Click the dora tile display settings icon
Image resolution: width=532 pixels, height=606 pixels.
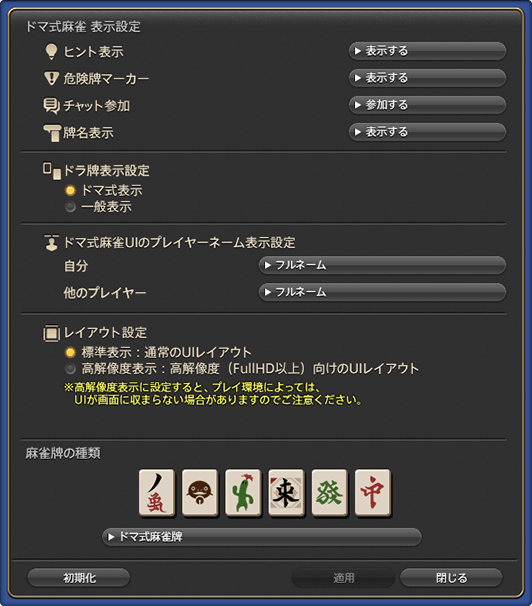point(52,171)
